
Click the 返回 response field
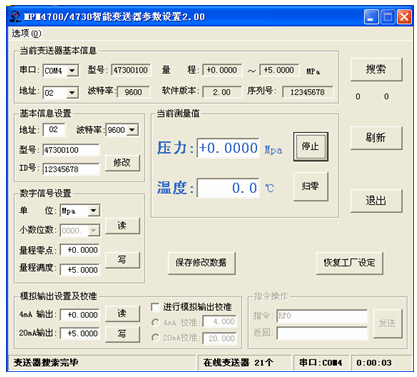point(322,333)
